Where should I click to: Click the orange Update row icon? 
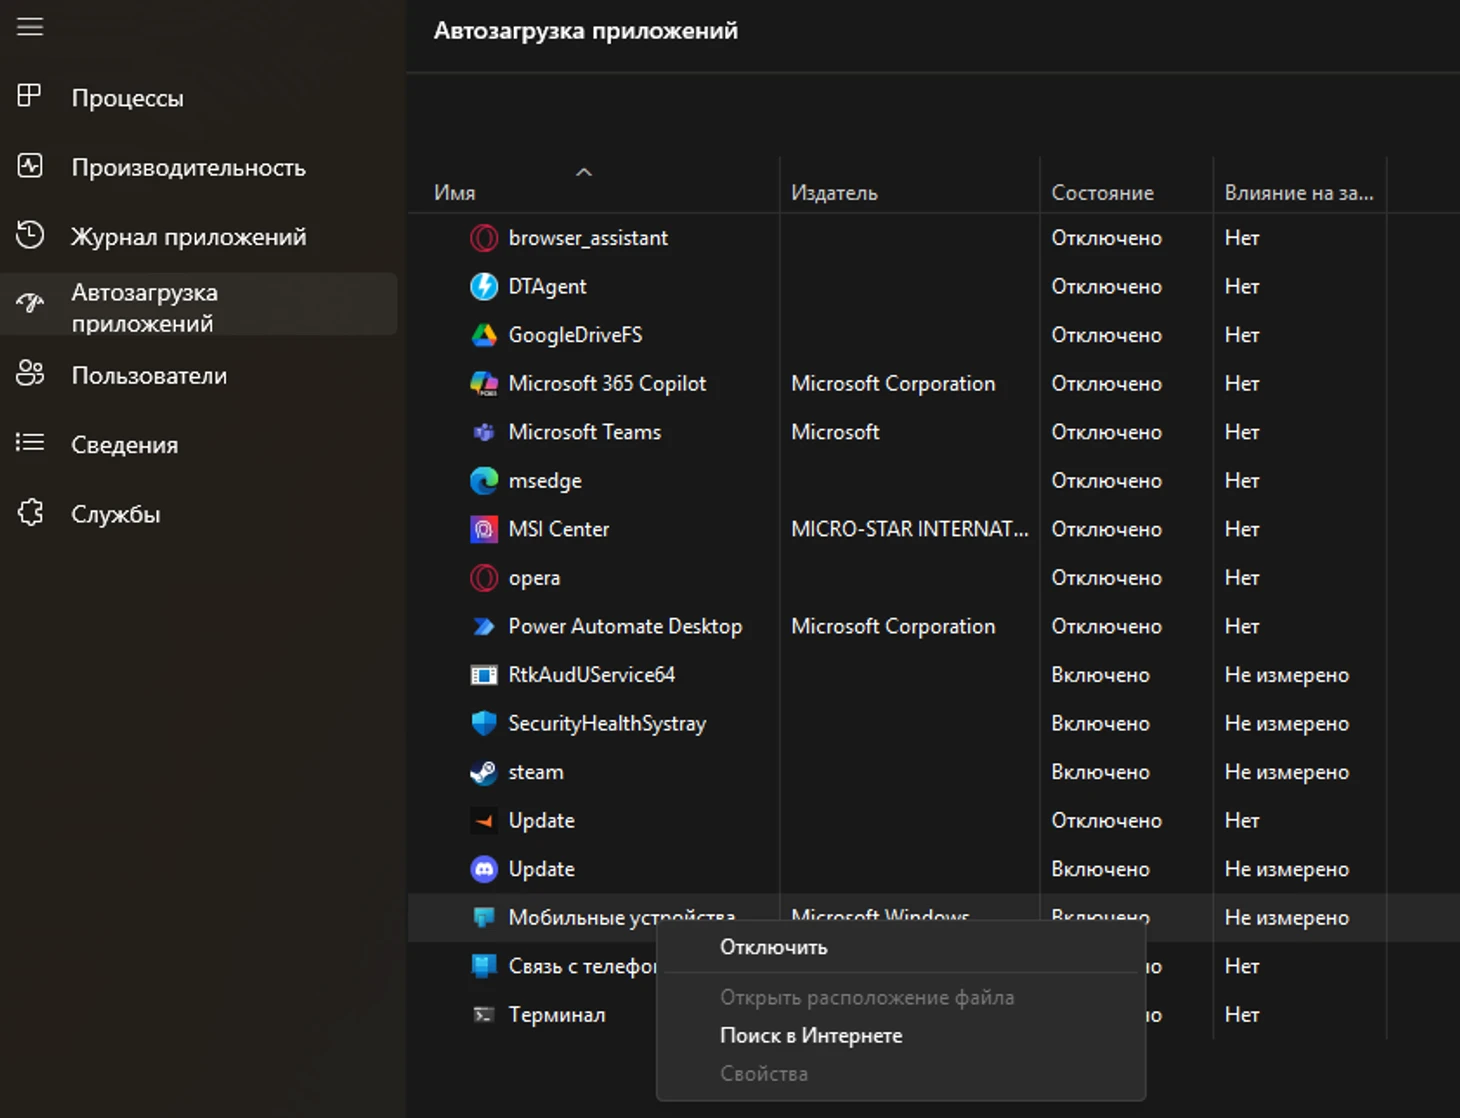click(484, 821)
